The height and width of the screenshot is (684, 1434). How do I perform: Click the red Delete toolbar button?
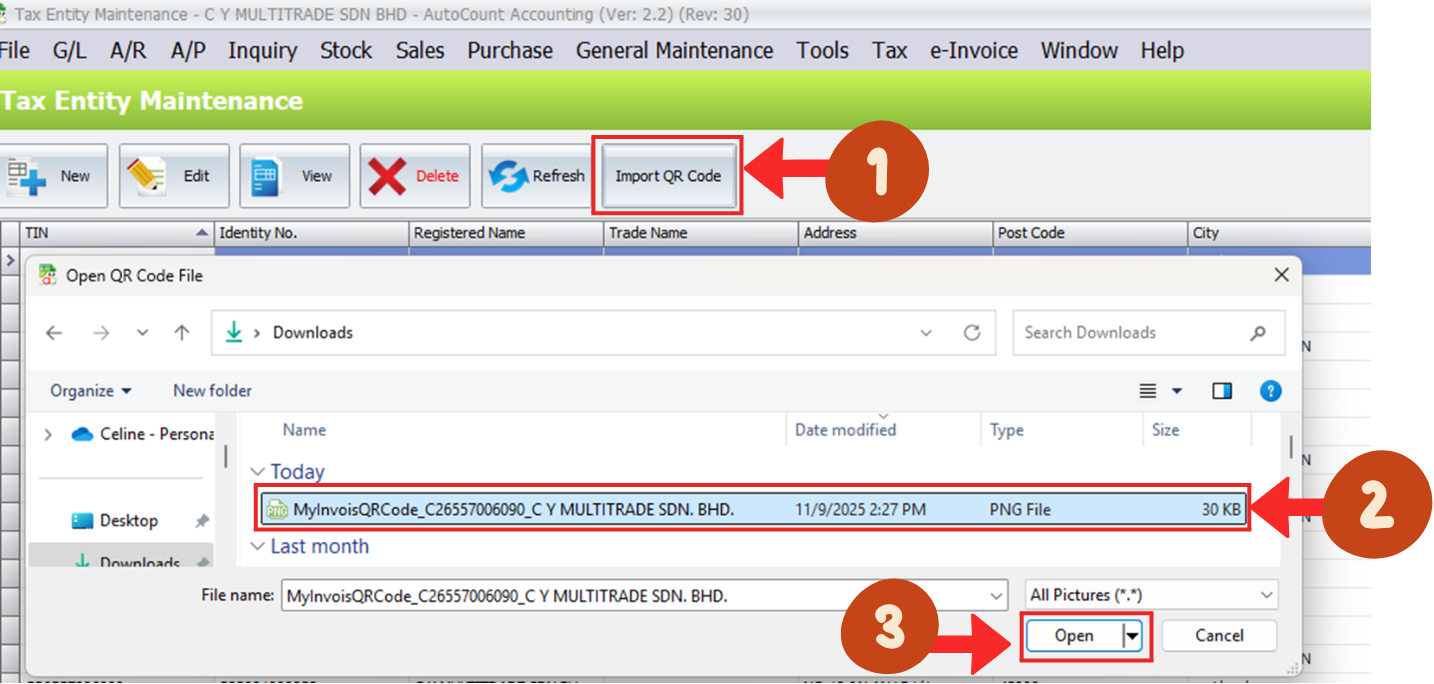414,176
